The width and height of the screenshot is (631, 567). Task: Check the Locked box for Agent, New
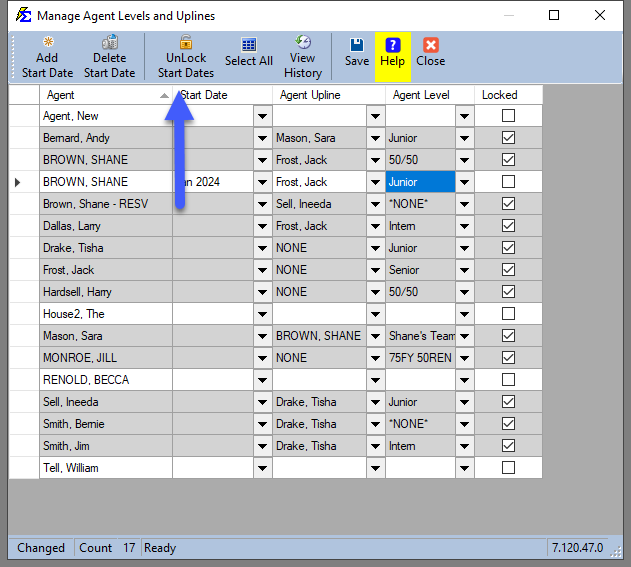pos(508,116)
